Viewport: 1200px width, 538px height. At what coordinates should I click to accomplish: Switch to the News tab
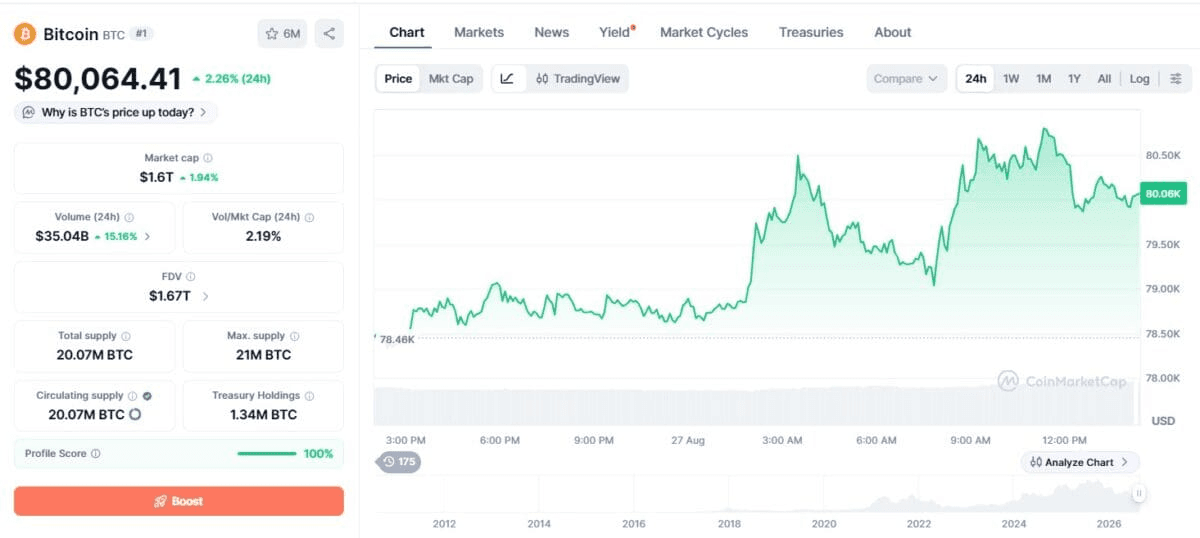tap(552, 32)
